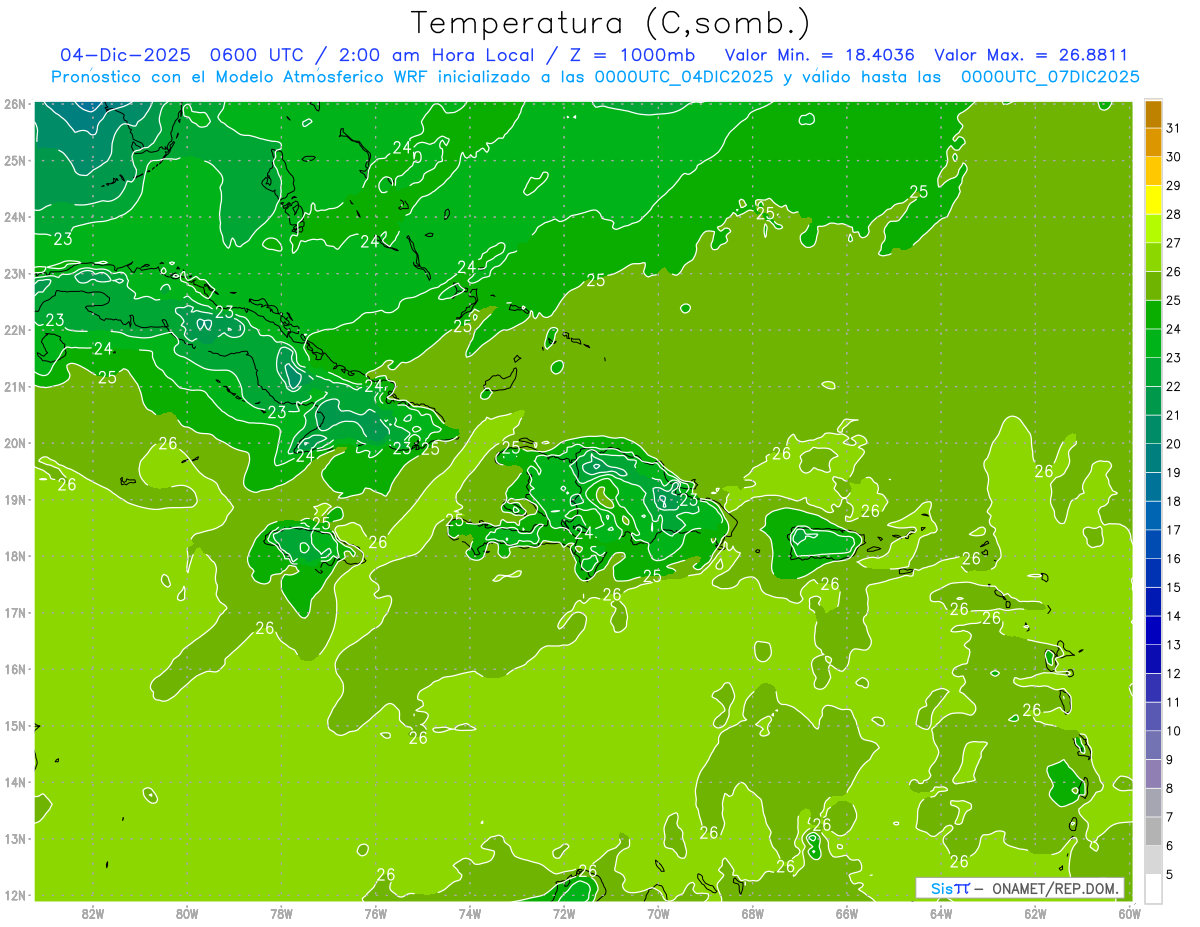The image size is (1200, 927).
Task: Select the 'Valor Max. = 26.8811' readout
Action: 1031,55
